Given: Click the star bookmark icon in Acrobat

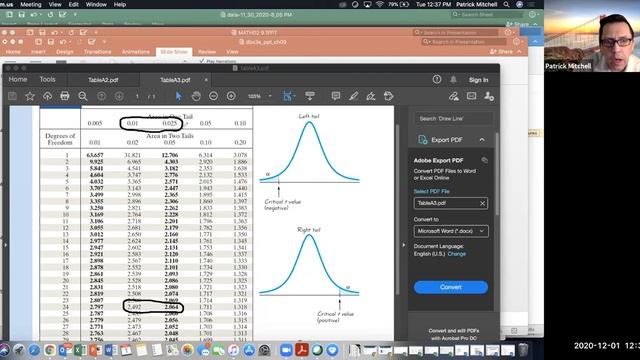Looking at the screenshot, I should point(30,96).
